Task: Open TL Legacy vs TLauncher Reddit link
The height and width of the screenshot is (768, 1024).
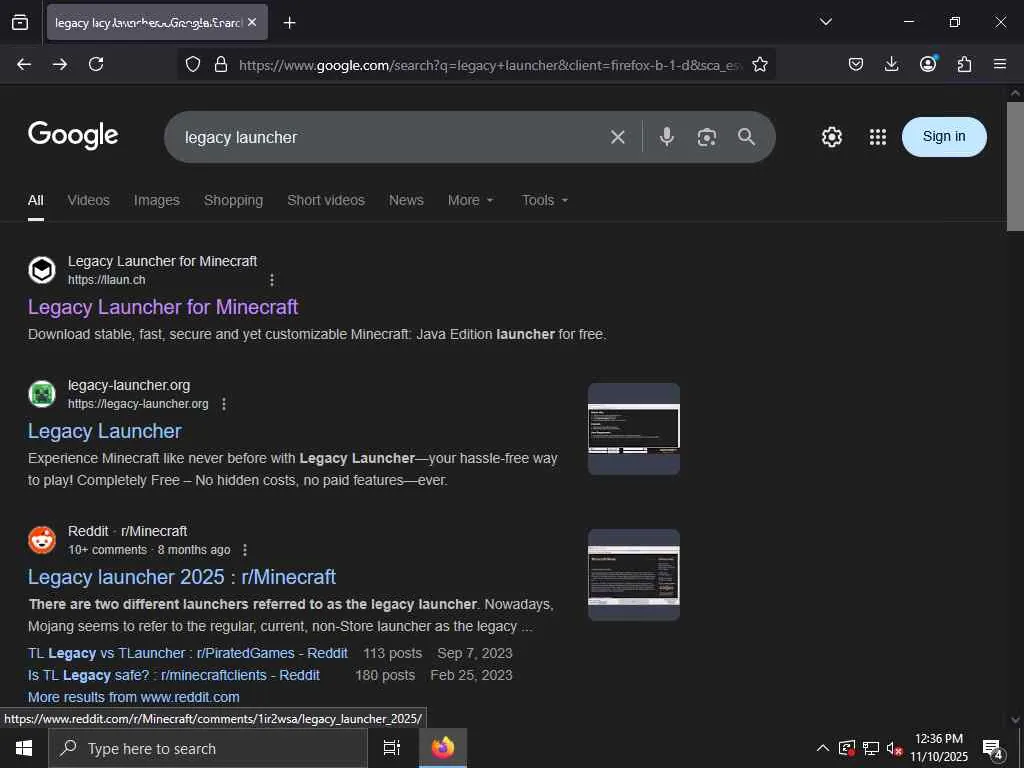Action: click(187, 653)
